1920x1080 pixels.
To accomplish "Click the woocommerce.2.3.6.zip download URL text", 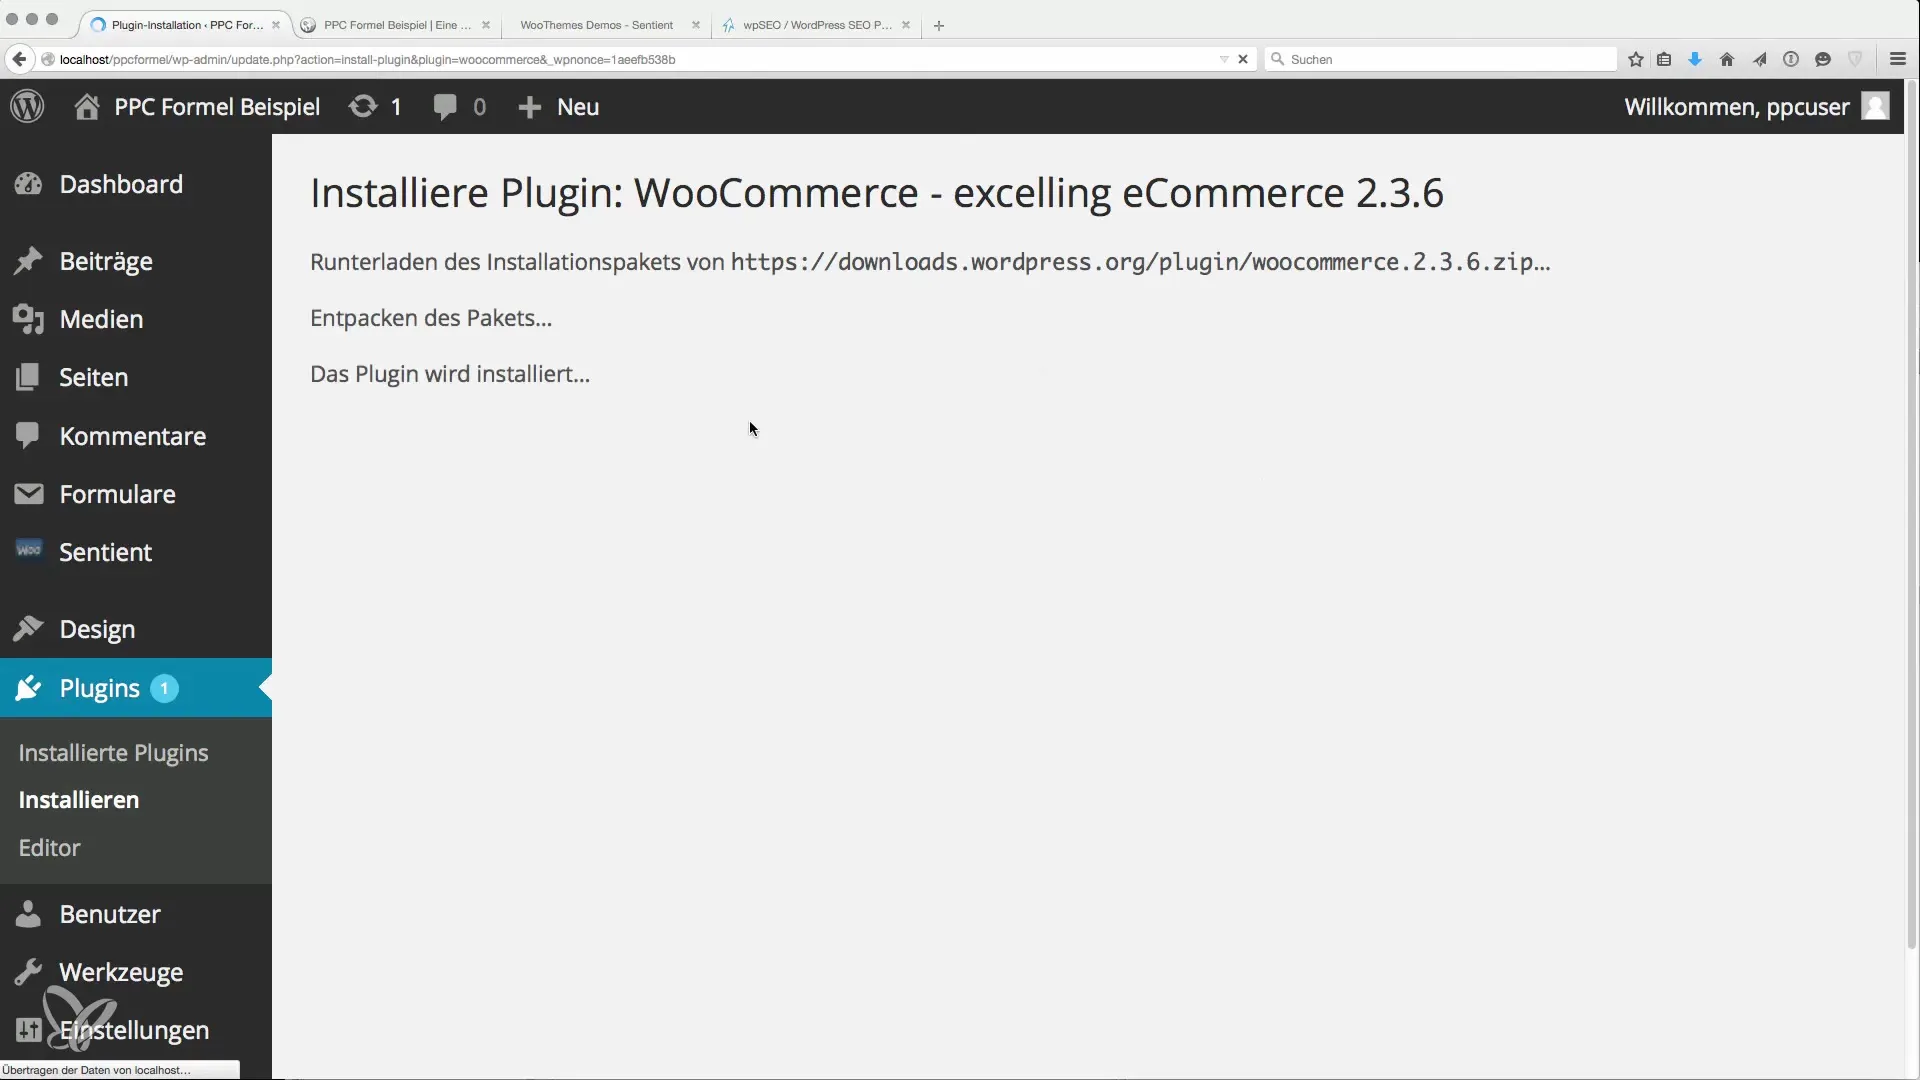I will pos(1140,262).
